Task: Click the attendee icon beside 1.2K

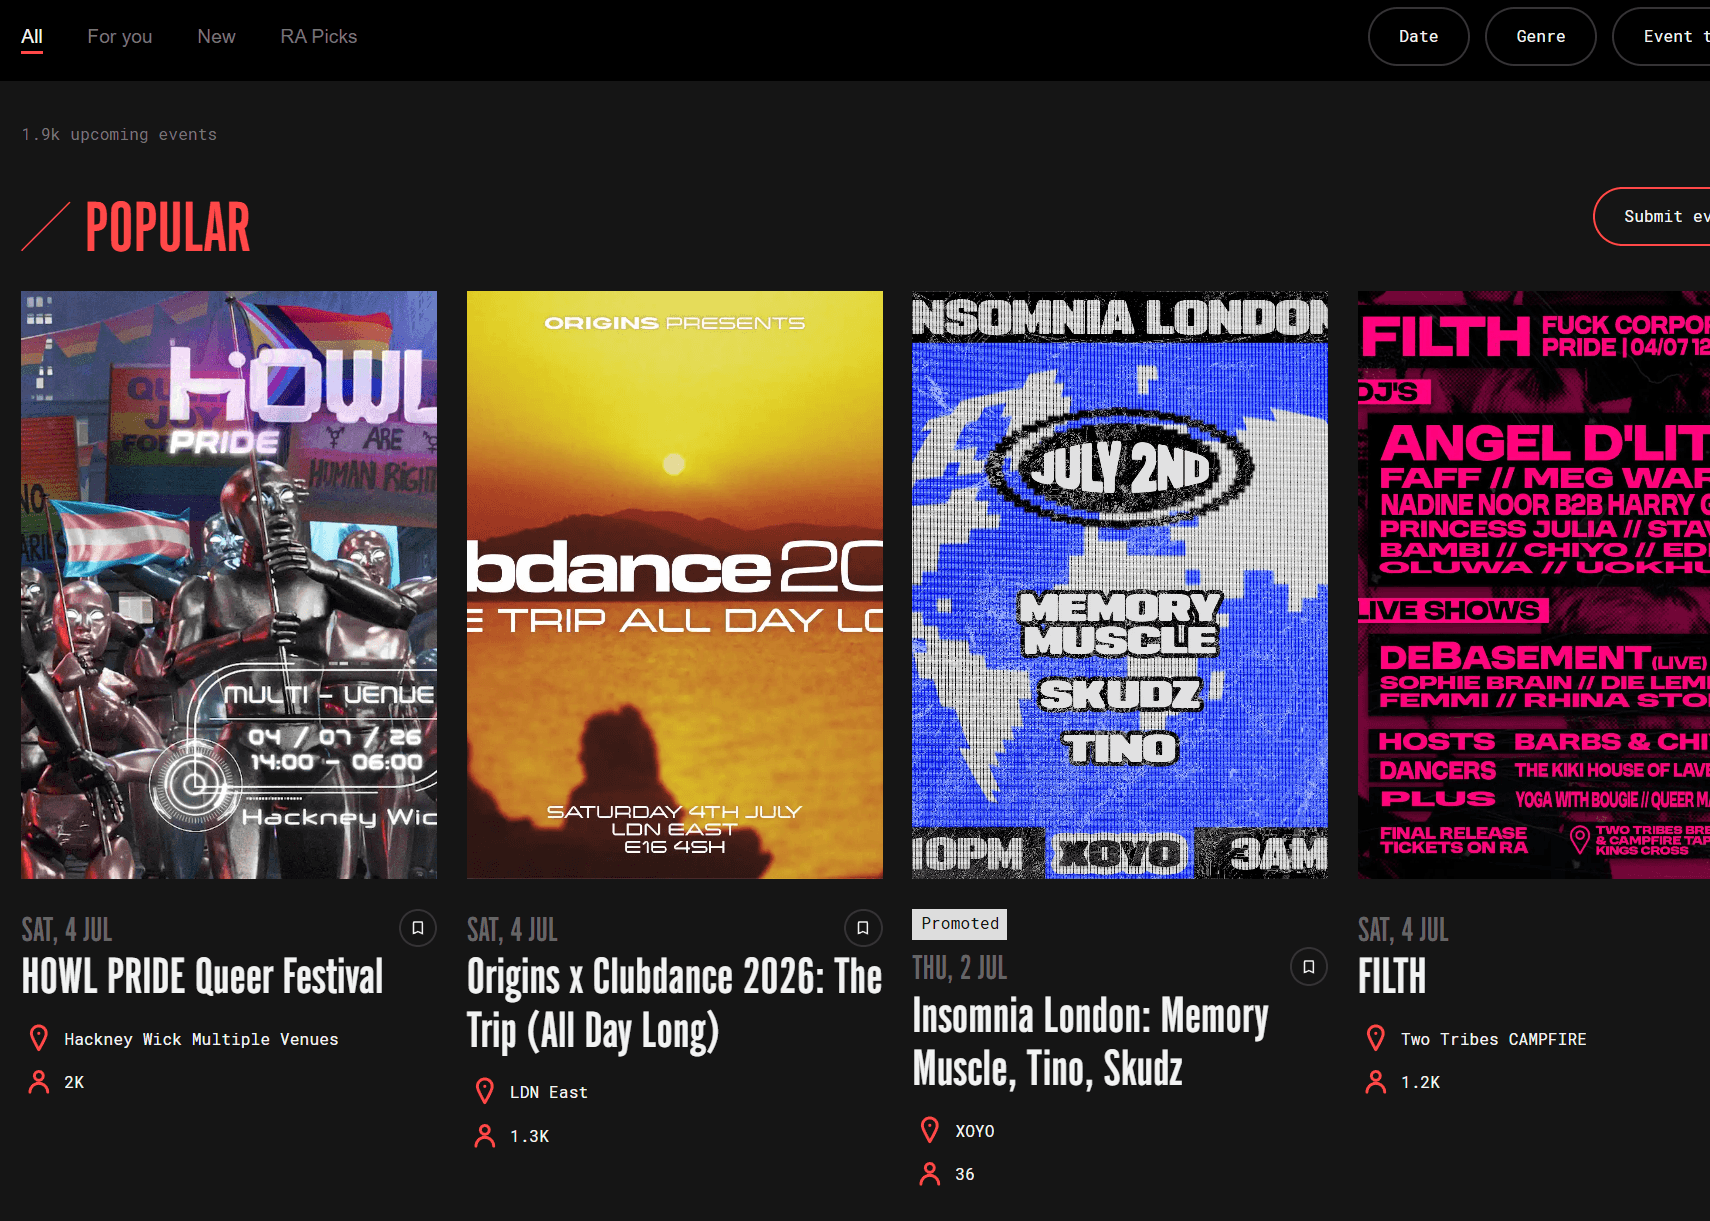Action: [1376, 1082]
